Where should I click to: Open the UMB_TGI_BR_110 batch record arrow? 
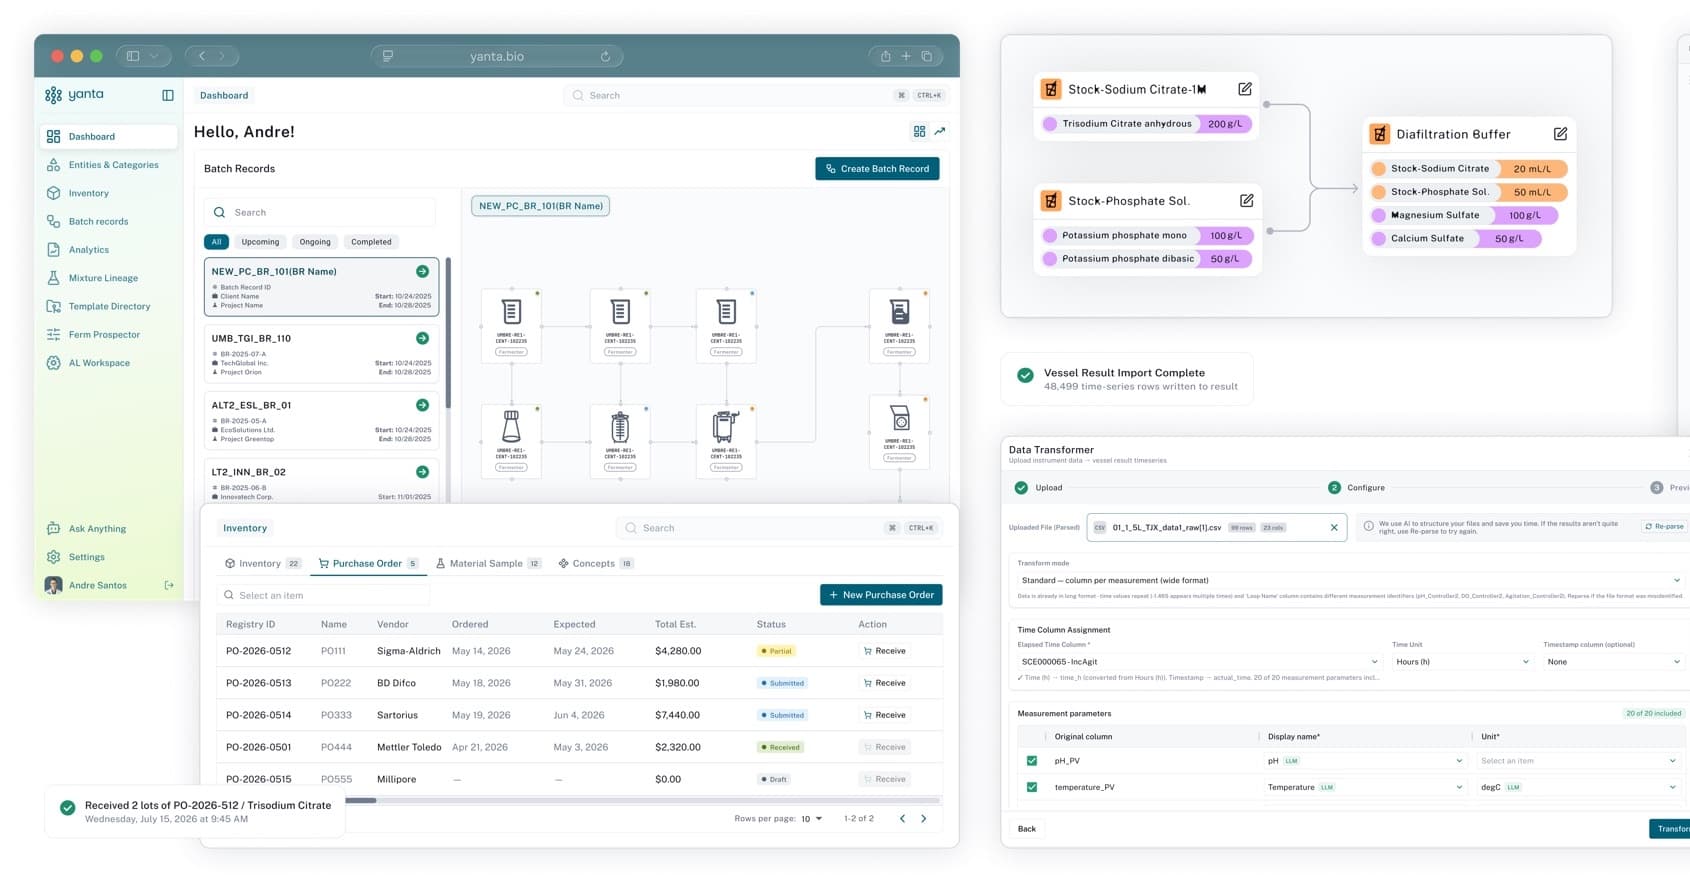[422, 338]
